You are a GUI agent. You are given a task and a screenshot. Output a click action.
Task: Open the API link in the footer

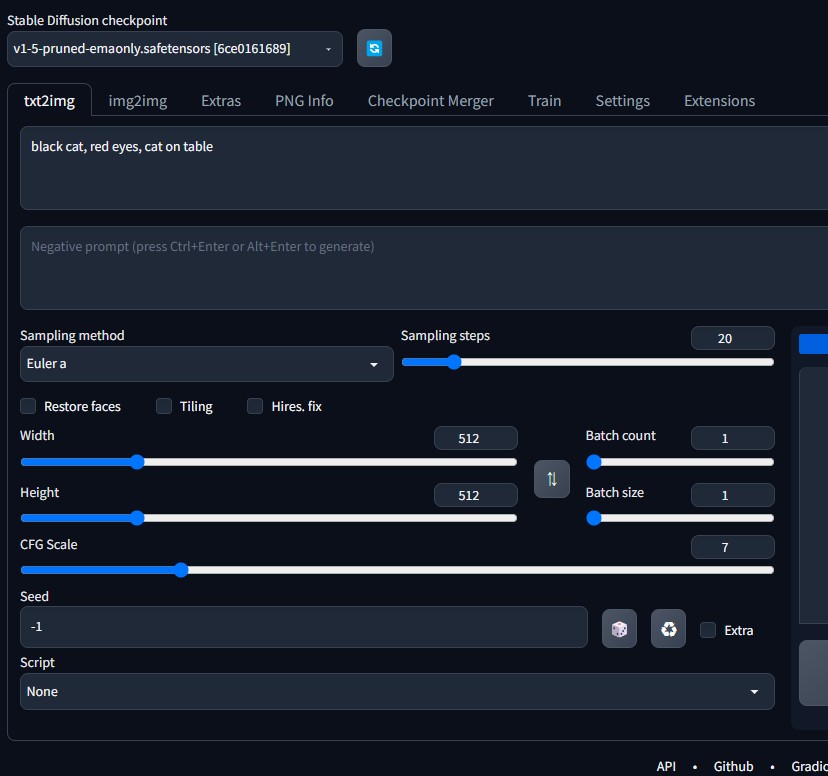tap(666, 765)
